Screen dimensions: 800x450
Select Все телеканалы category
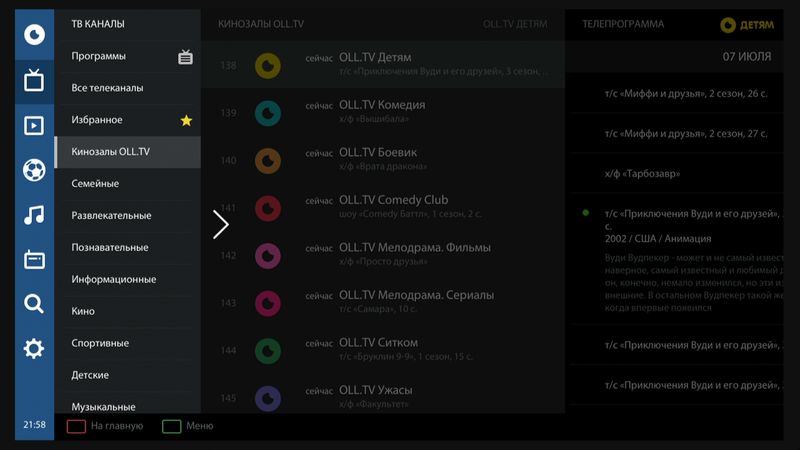click(107, 88)
